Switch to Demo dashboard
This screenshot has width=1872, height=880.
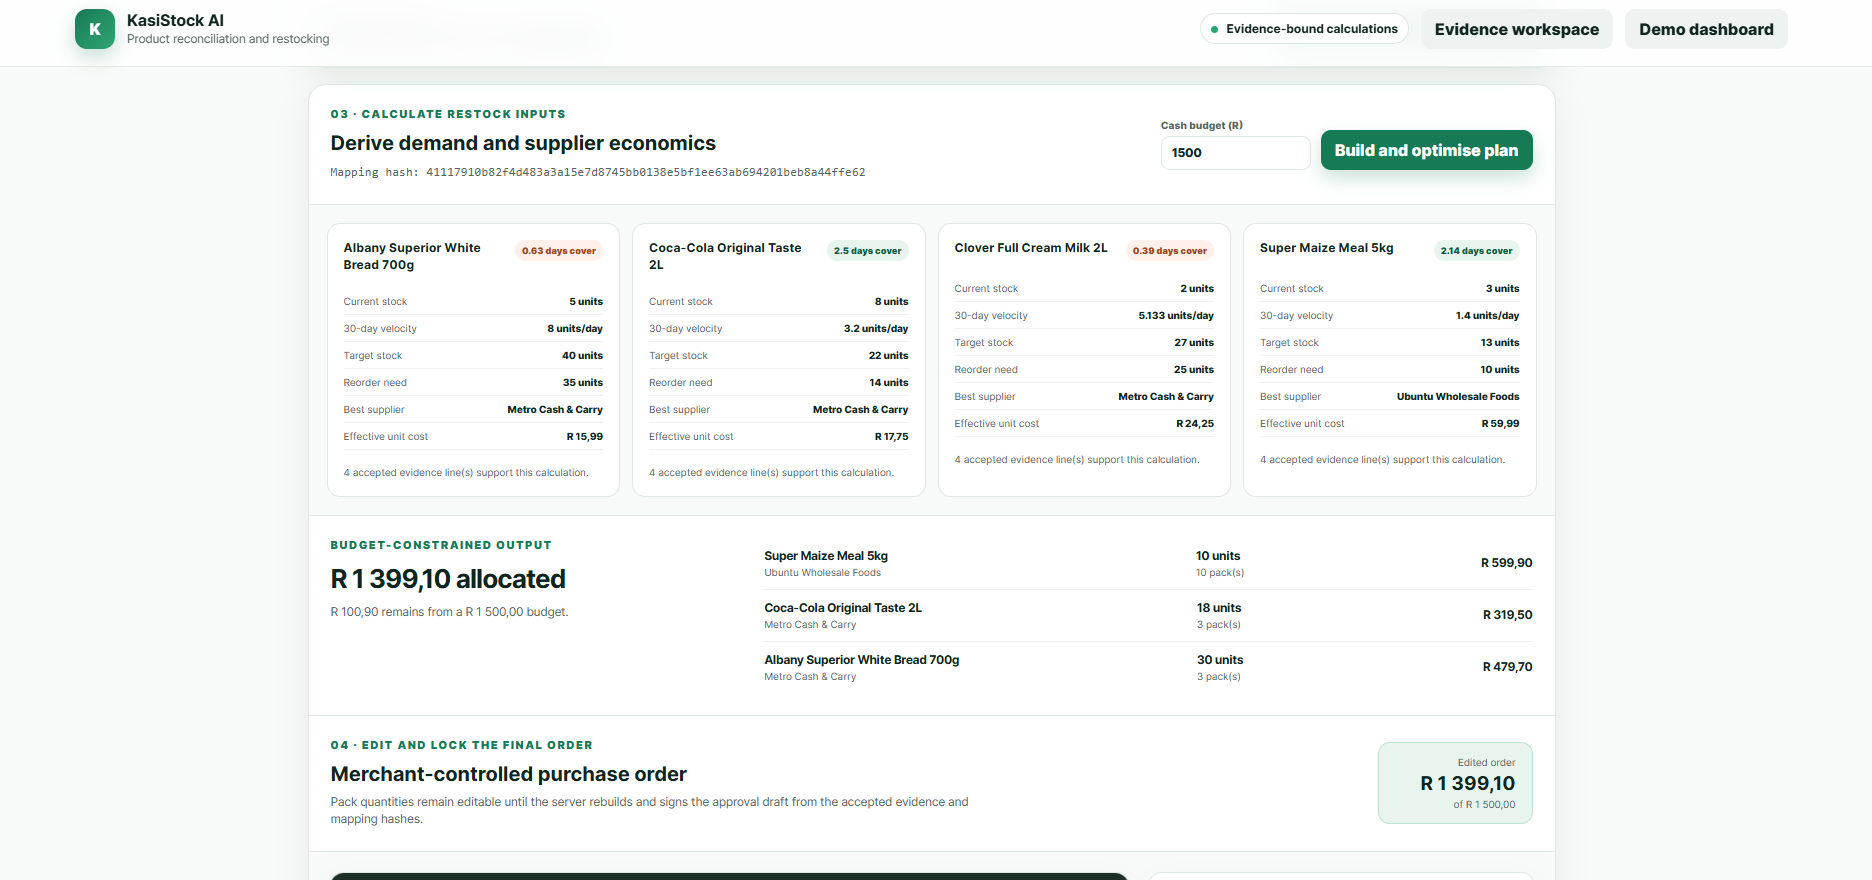pos(1706,29)
